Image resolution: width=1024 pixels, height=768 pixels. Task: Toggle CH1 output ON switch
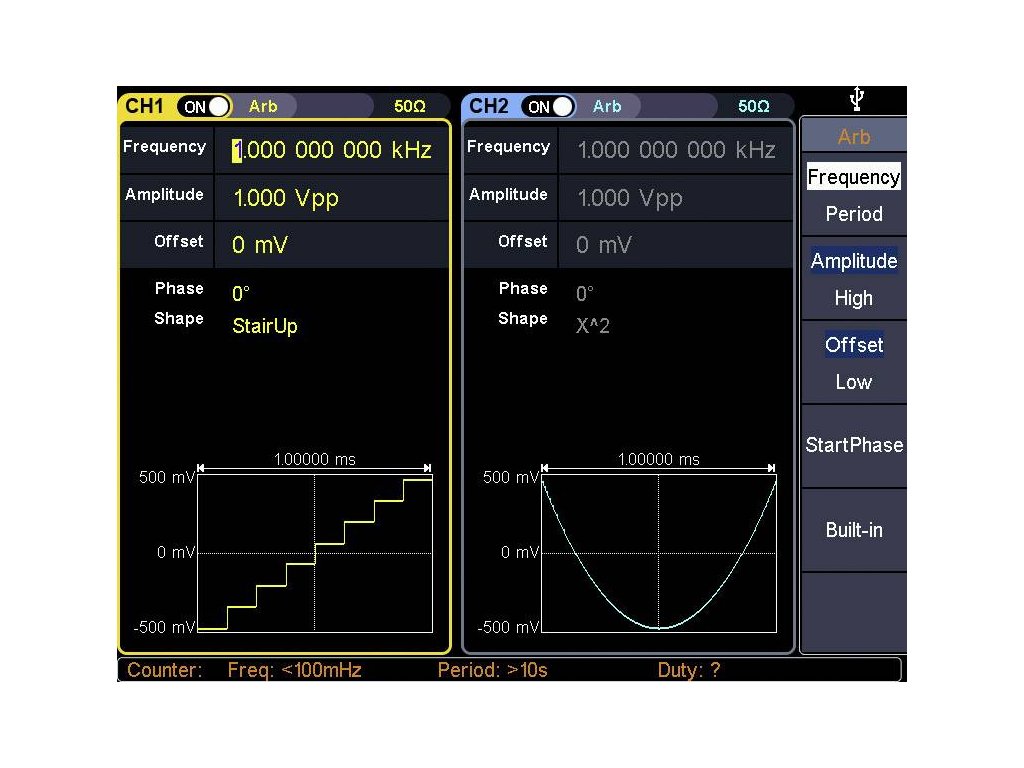click(x=204, y=106)
